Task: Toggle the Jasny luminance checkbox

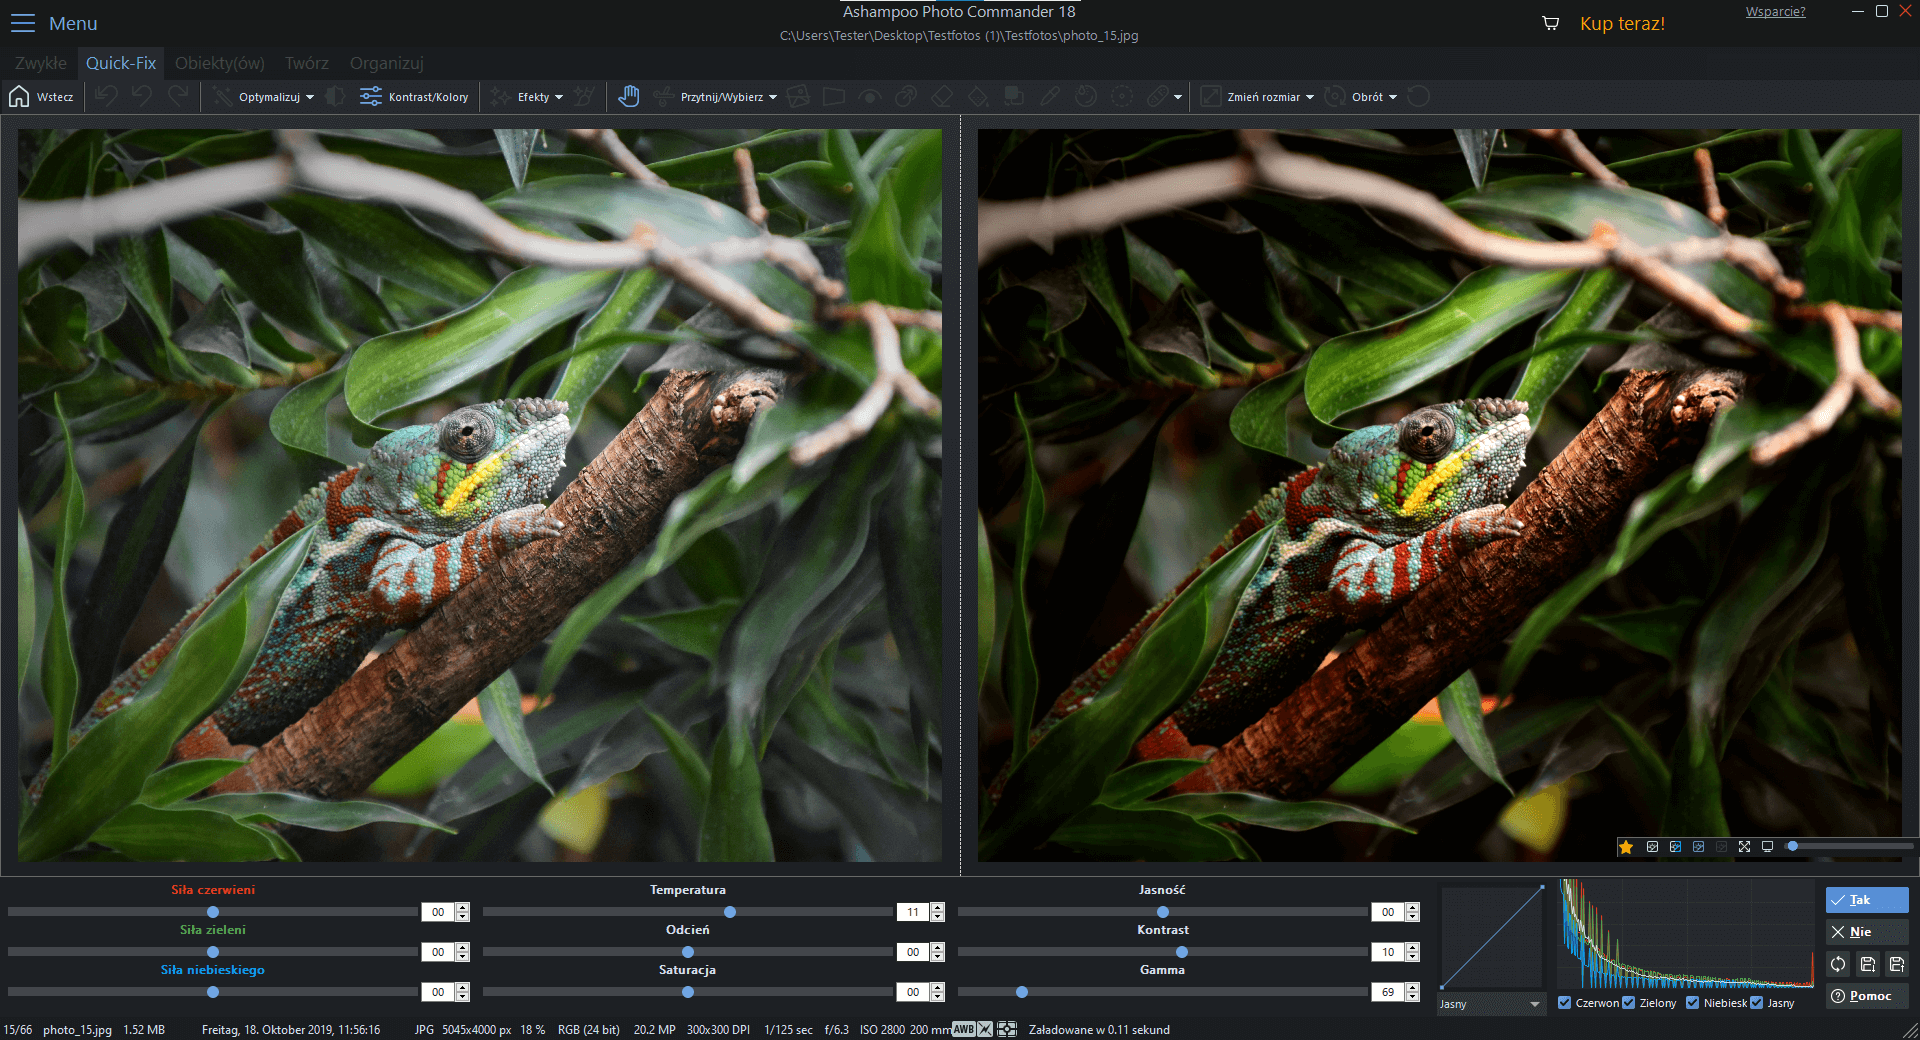Action: point(1756,1003)
